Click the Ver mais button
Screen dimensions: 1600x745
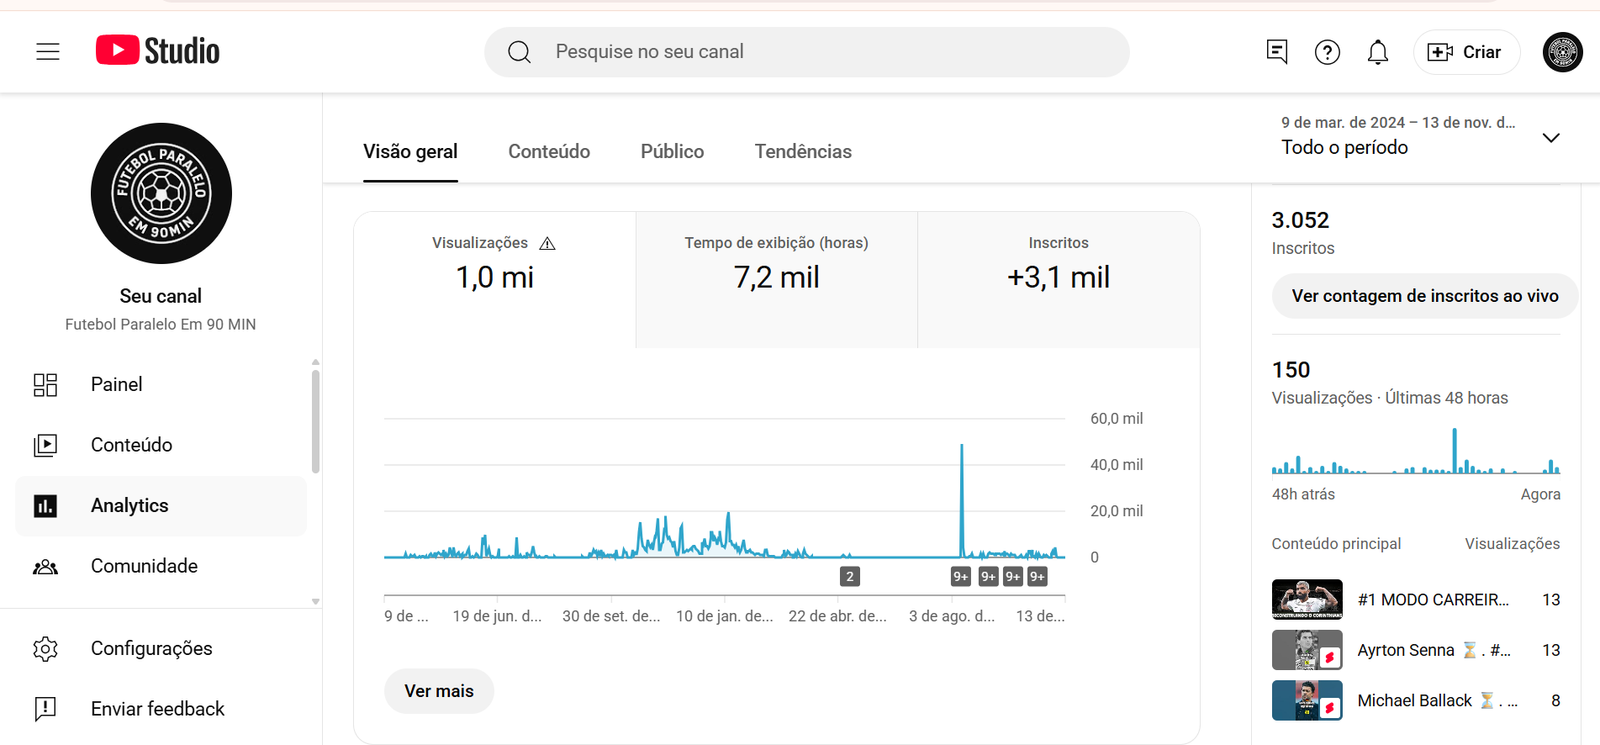click(439, 691)
